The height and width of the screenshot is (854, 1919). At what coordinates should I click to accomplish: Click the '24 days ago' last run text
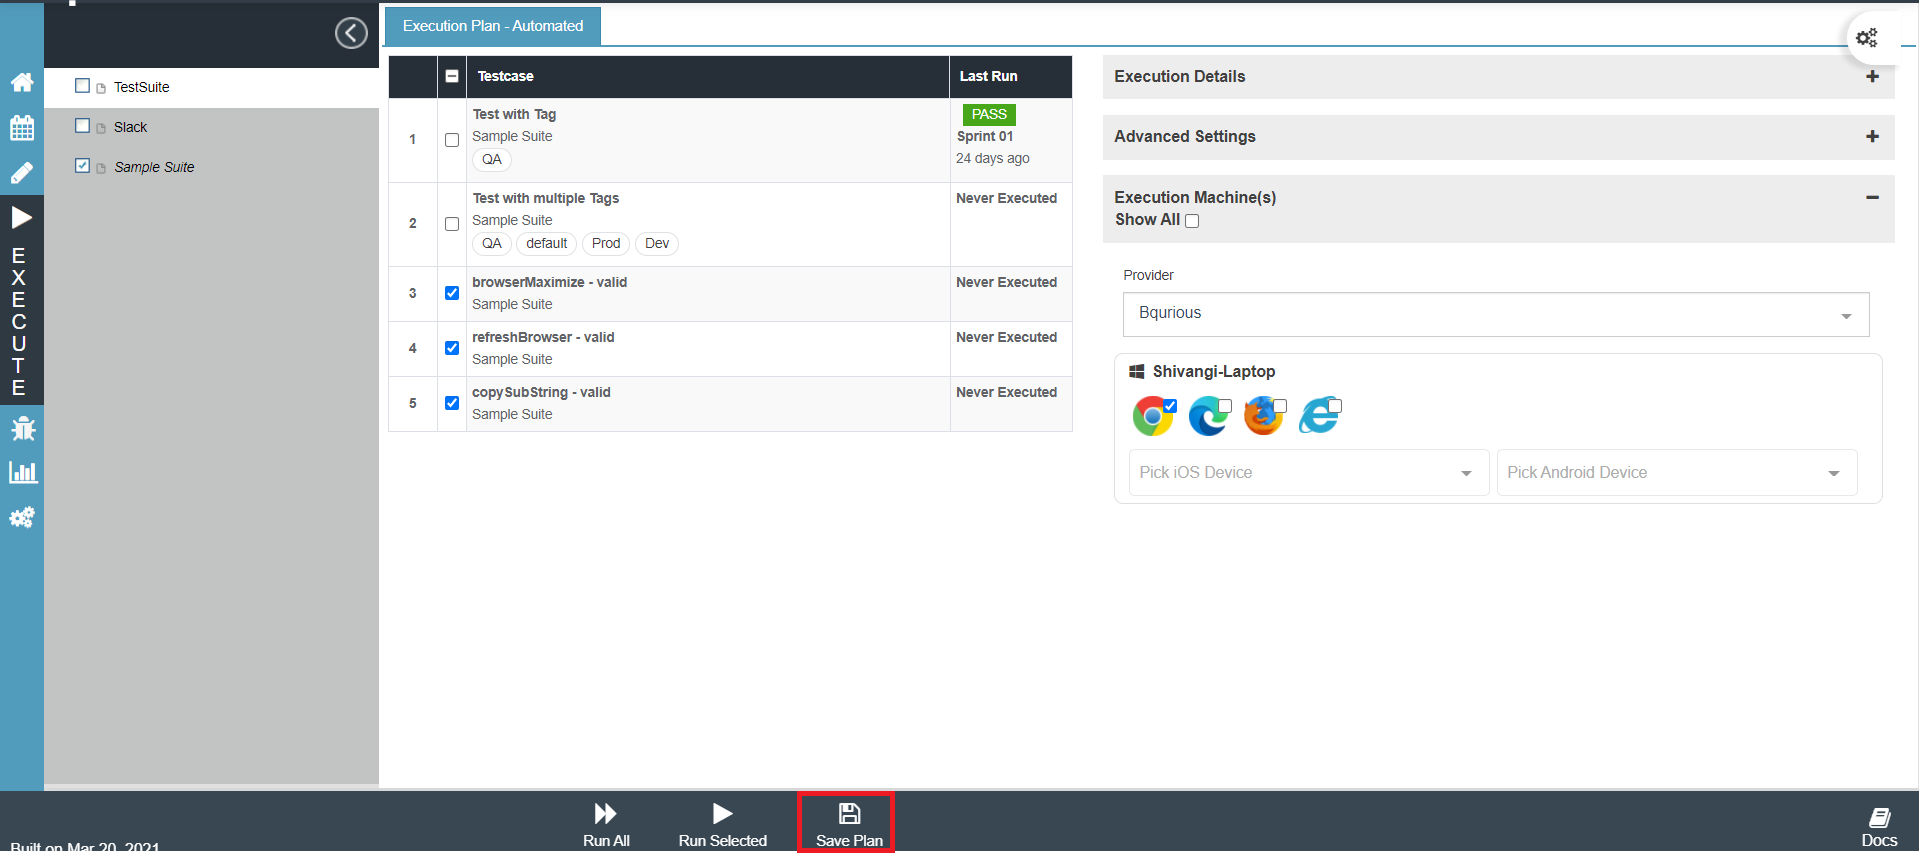[993, 158]
